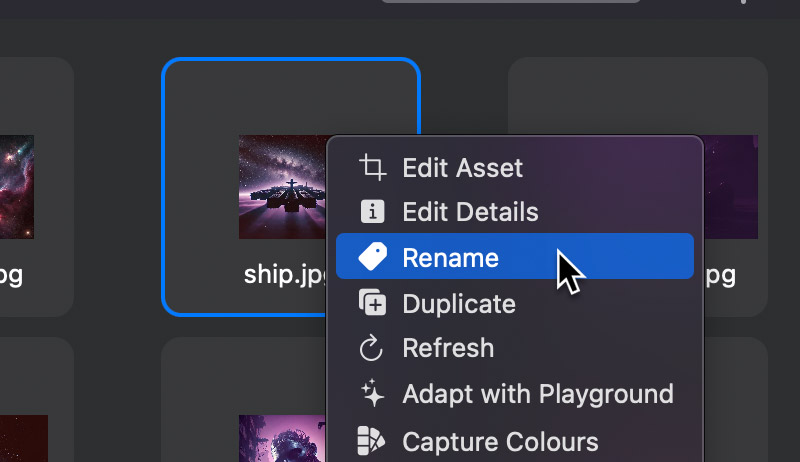Click the circular Refresh arrow icon
This screenshot has width=800, height=462.
372,348
